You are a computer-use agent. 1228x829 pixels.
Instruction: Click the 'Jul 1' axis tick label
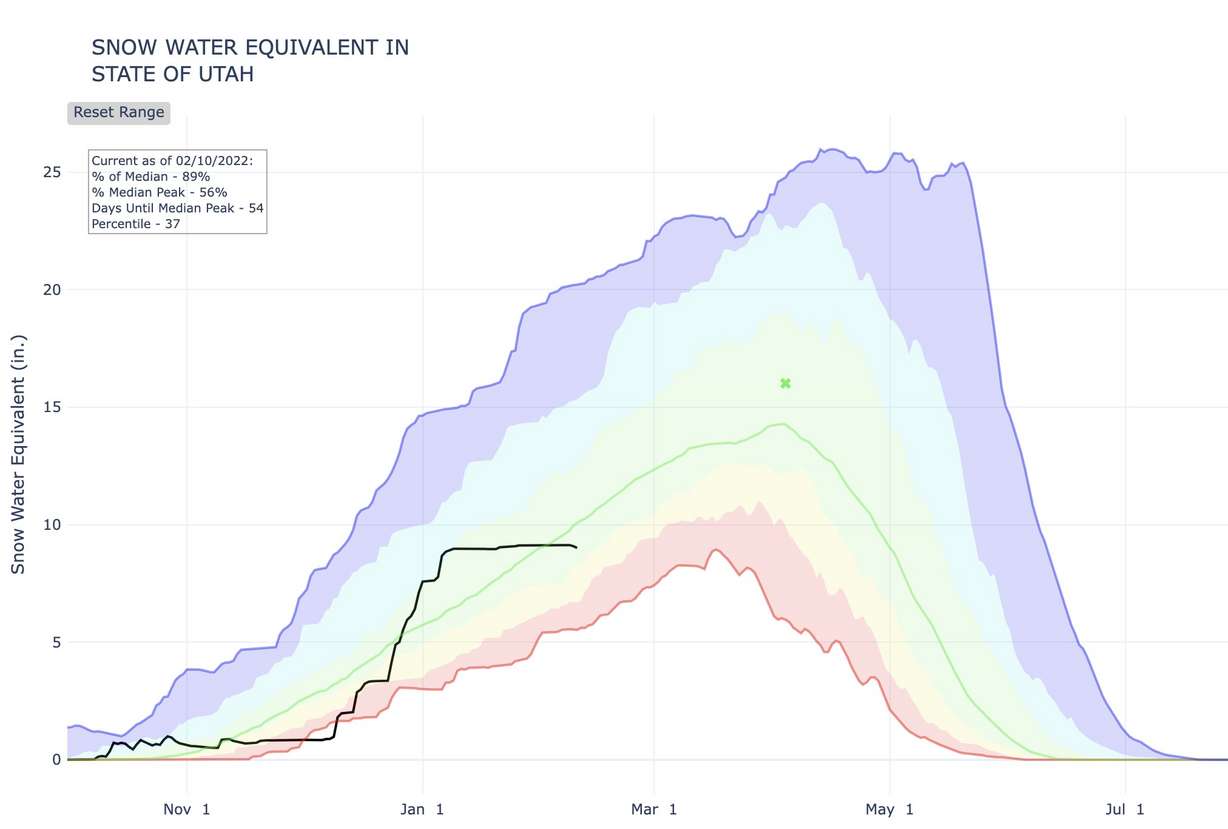[x=1122, y=810]
